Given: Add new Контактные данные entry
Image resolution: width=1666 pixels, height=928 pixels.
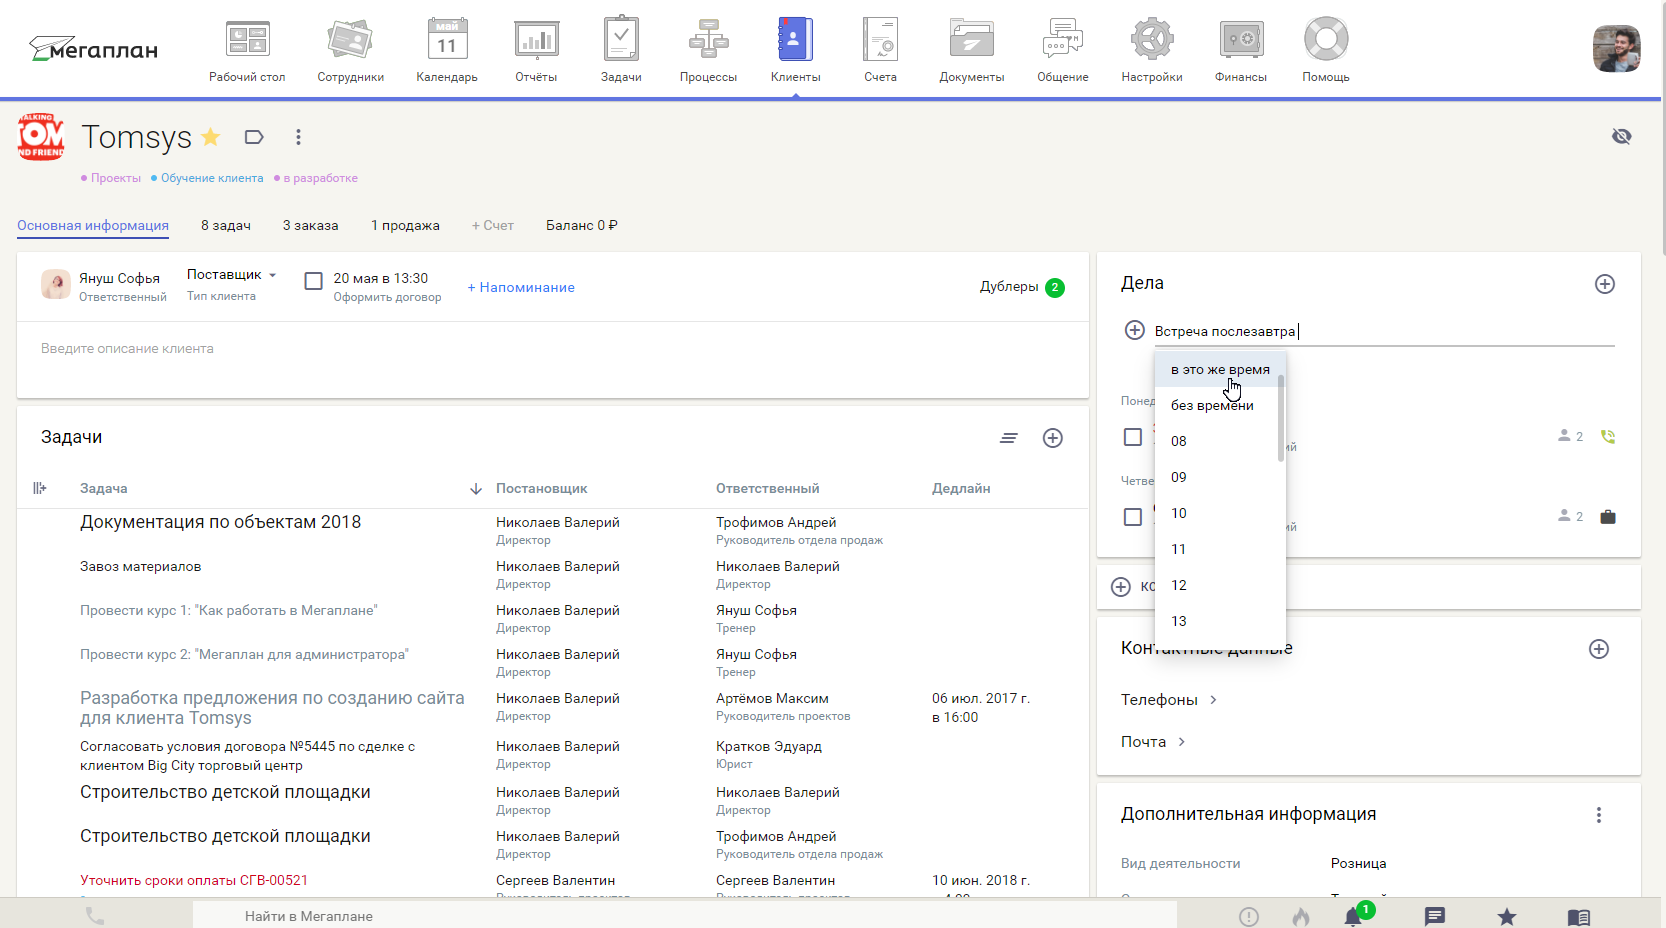Looking at the screenshot, I should 1599,649.
